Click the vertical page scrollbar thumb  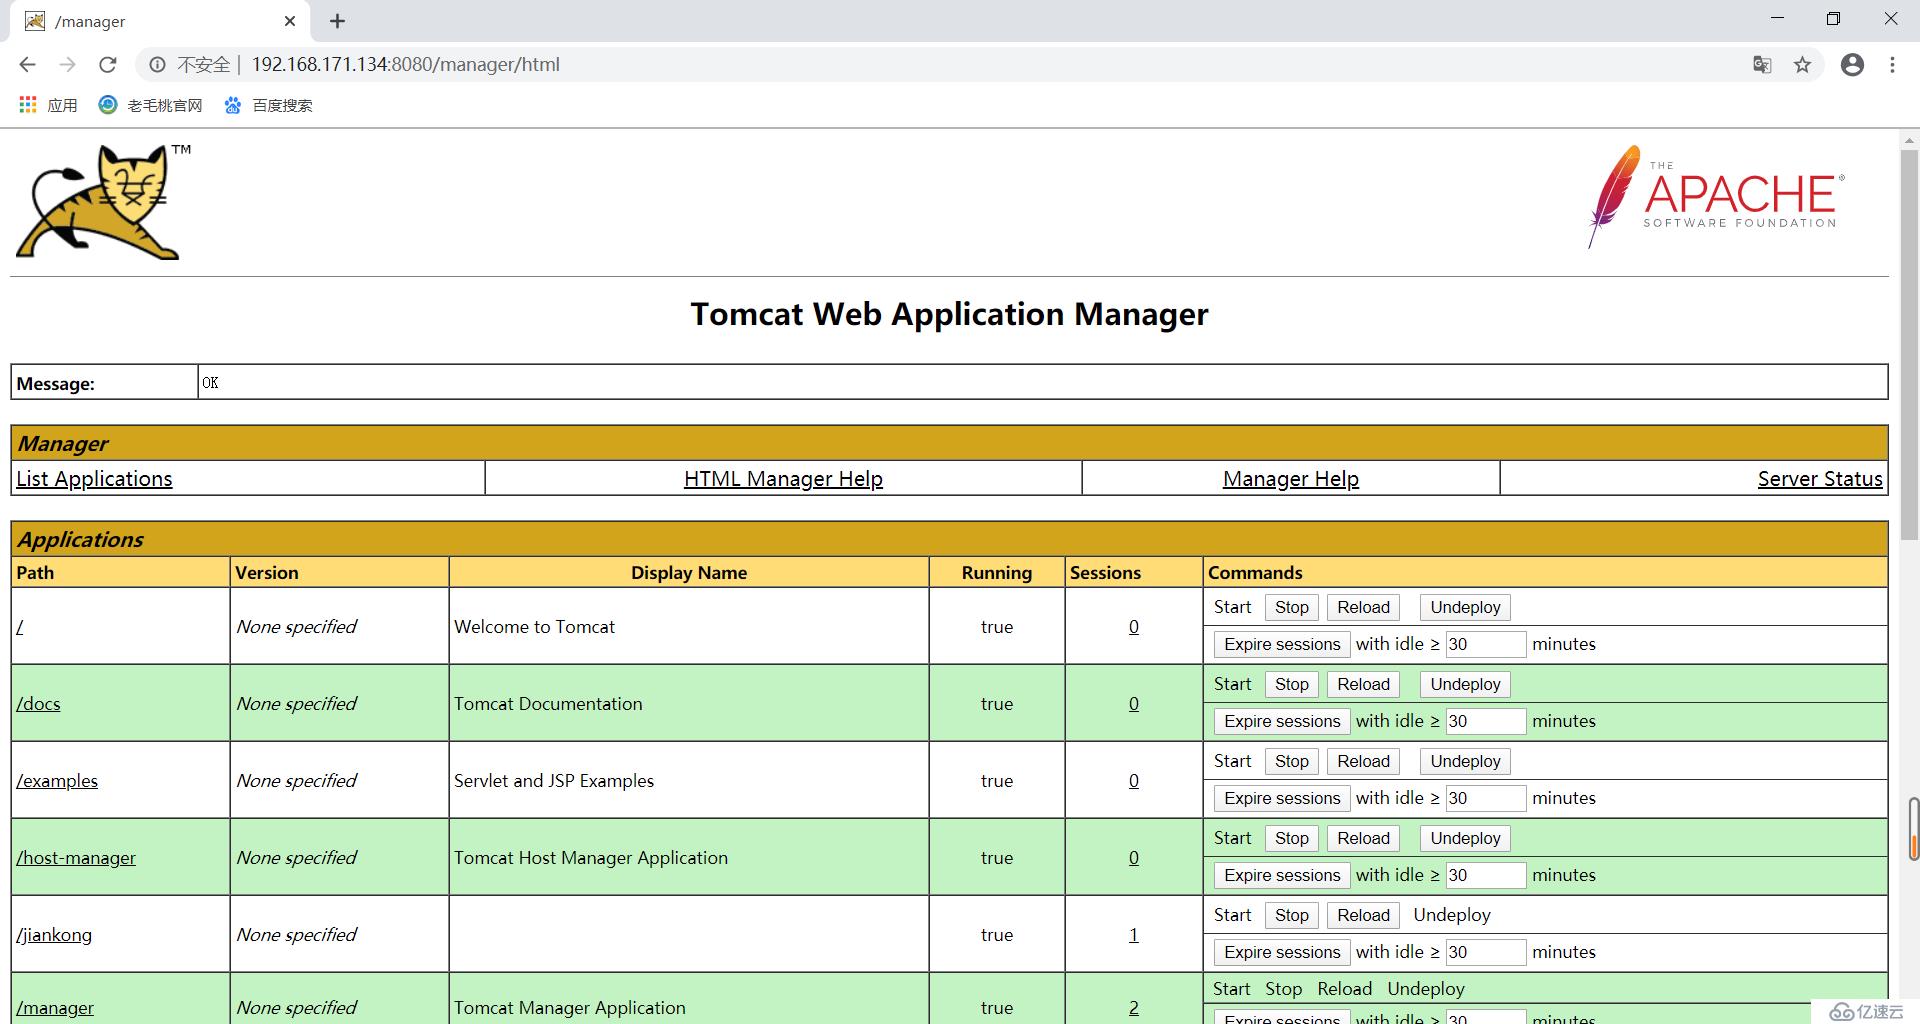tap(1909, 345)
